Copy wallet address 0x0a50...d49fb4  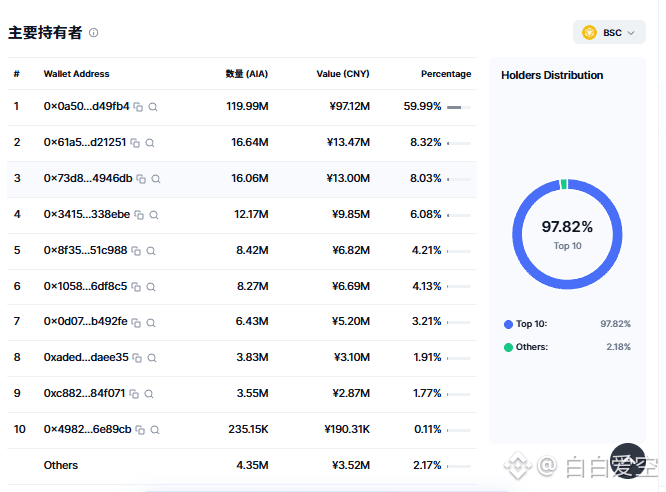(x=138, y=107)
